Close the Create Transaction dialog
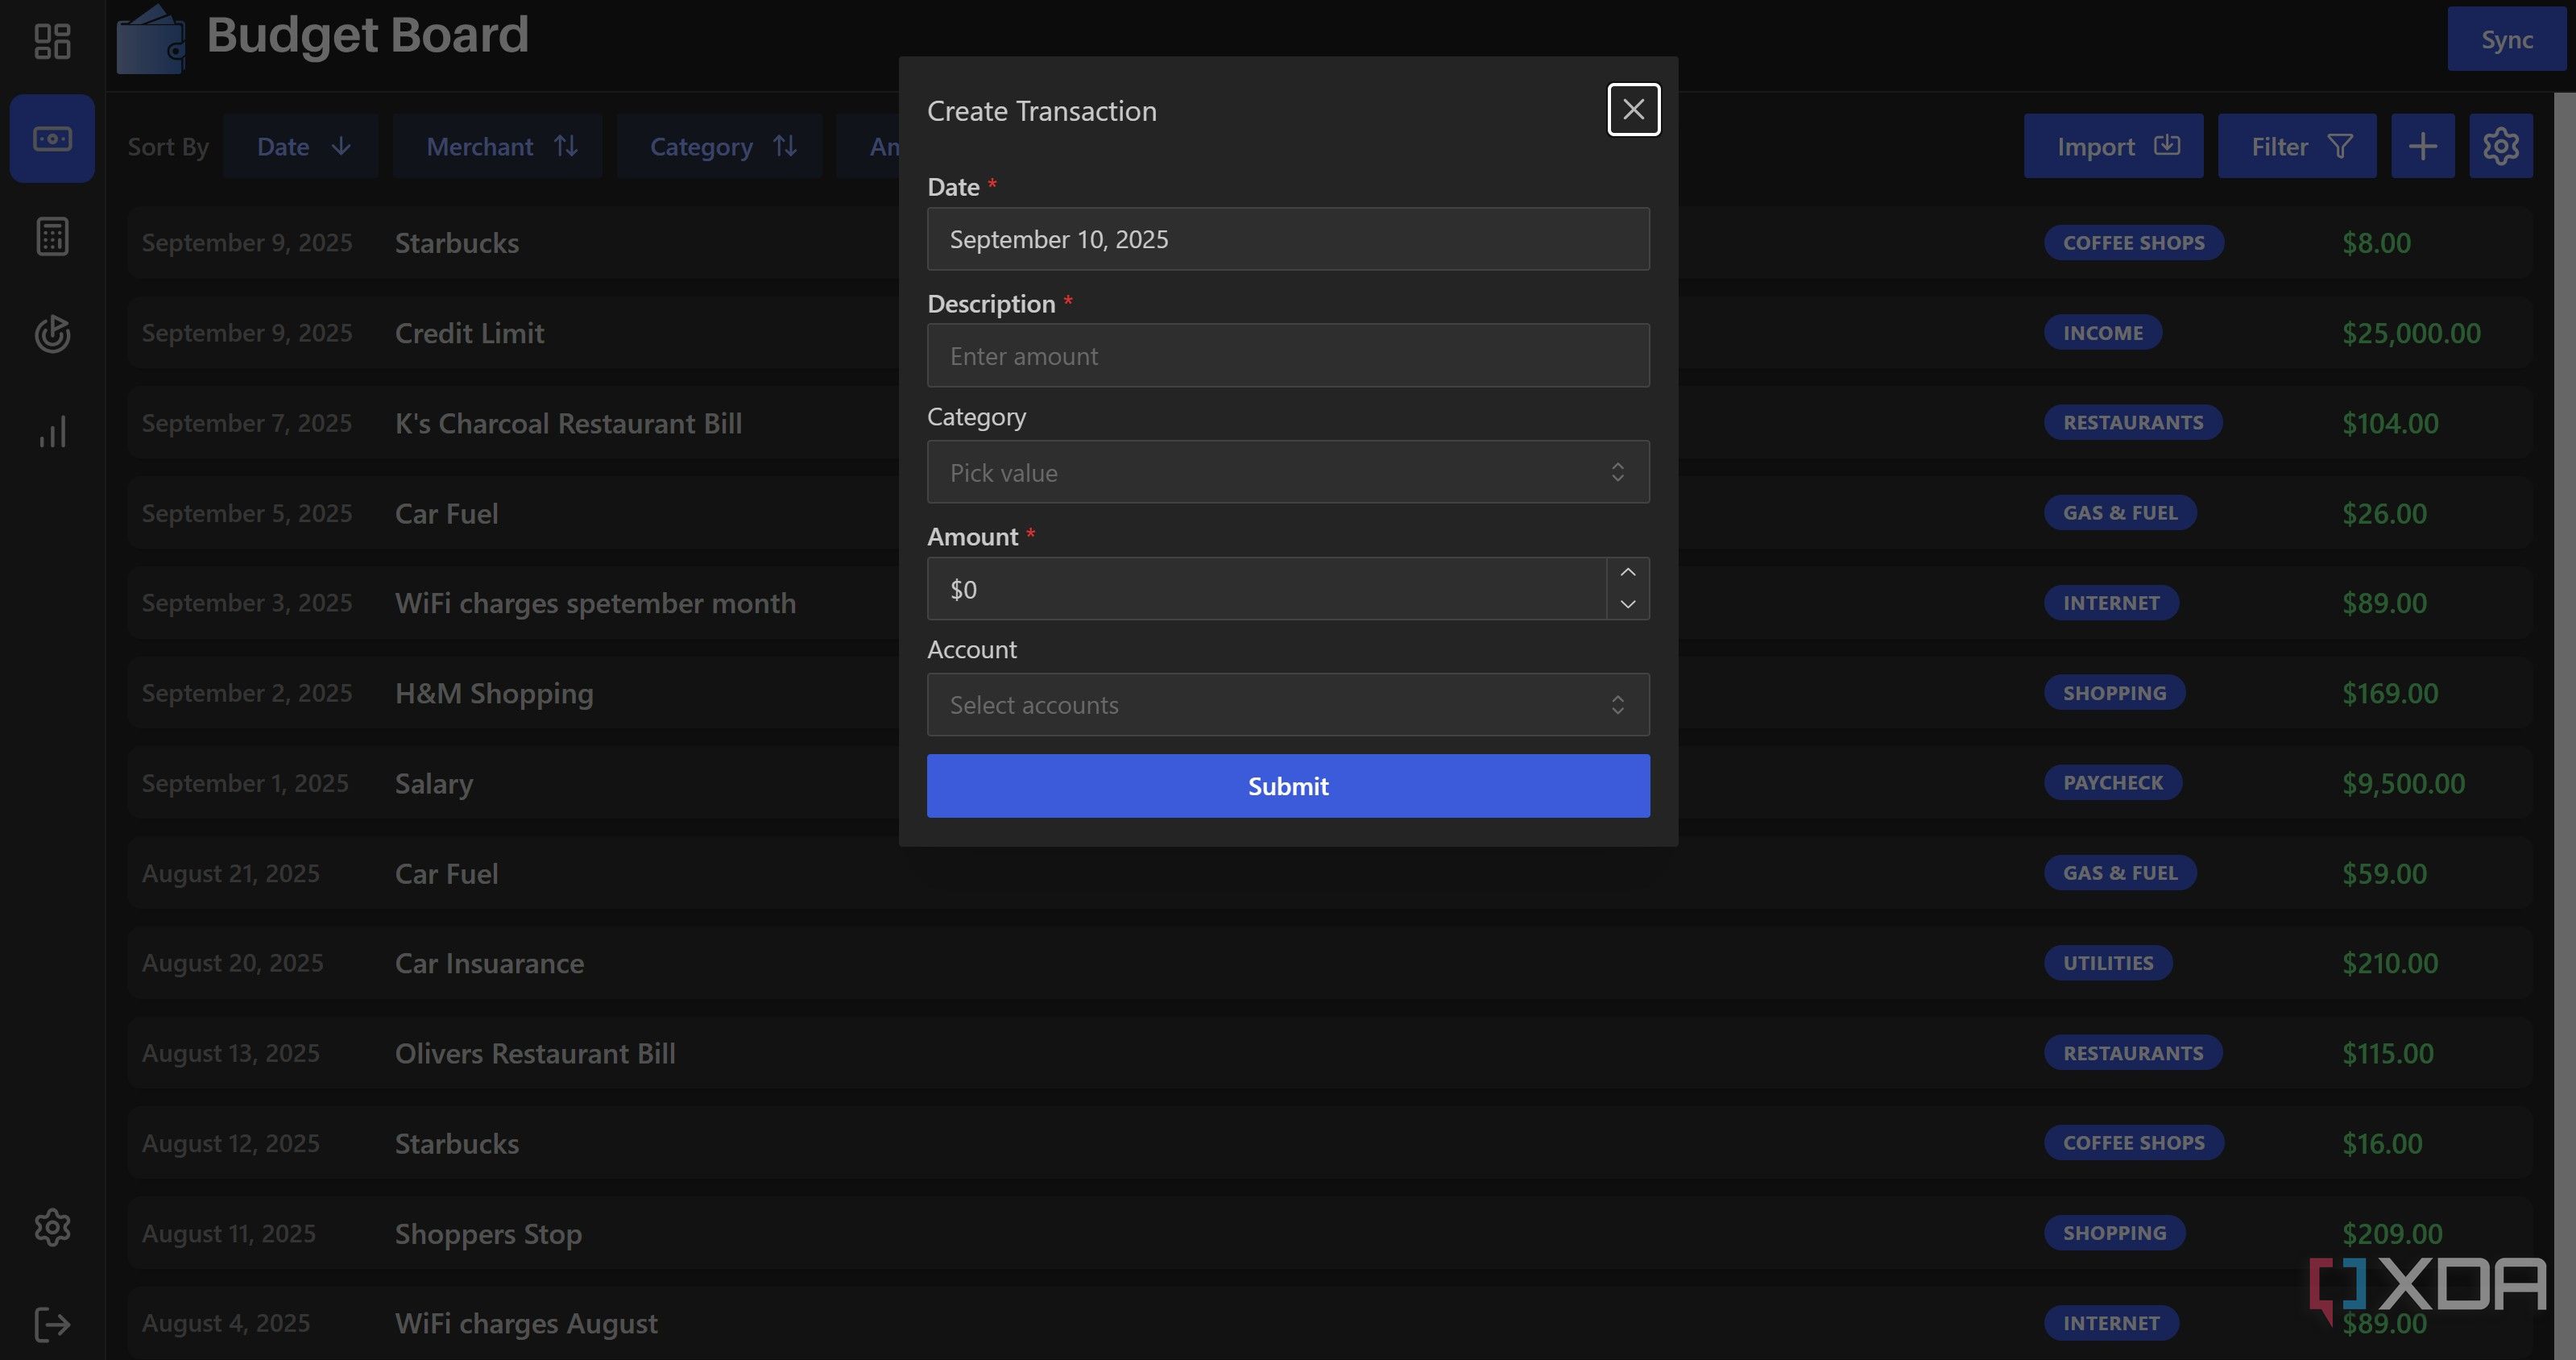 point(1633,109)
